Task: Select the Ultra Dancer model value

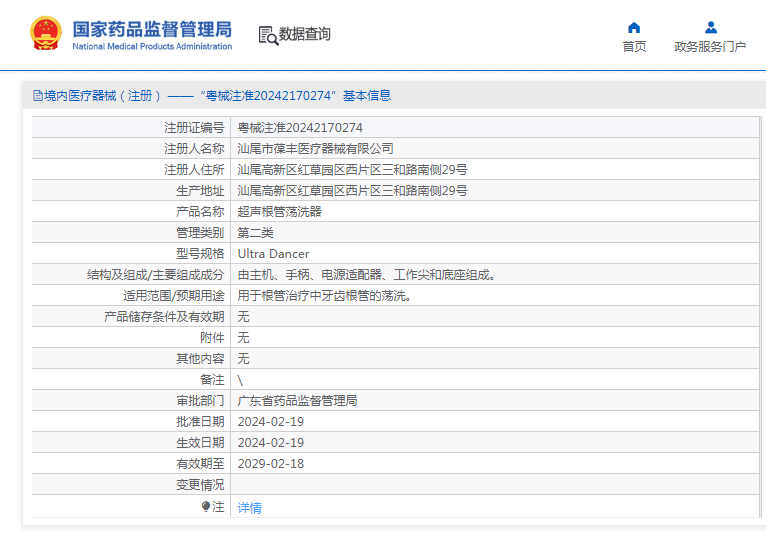Action: click(273, 254)
